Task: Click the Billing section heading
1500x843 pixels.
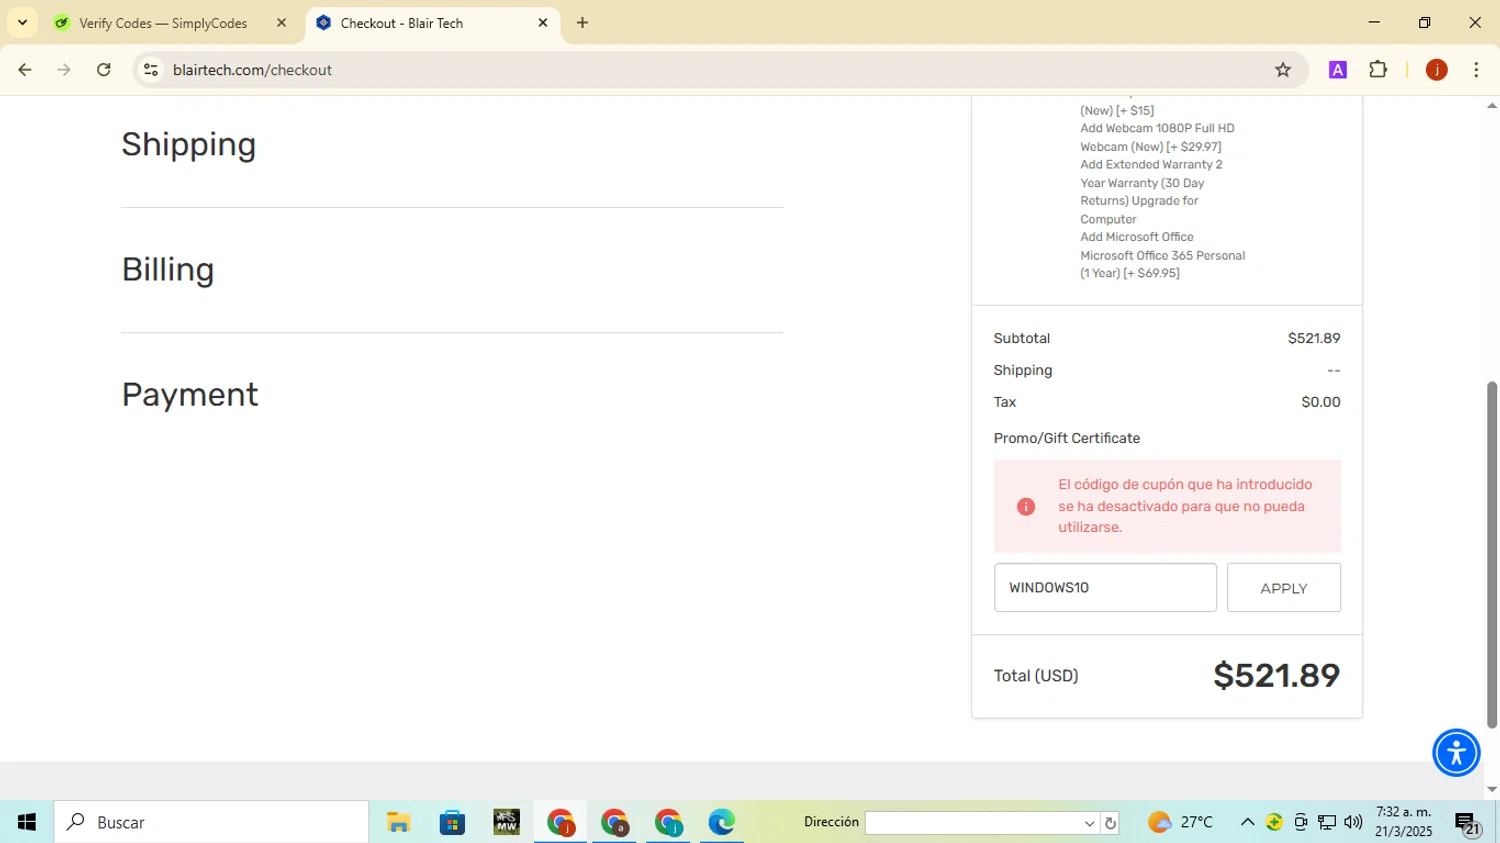Action: click(168, 269)
